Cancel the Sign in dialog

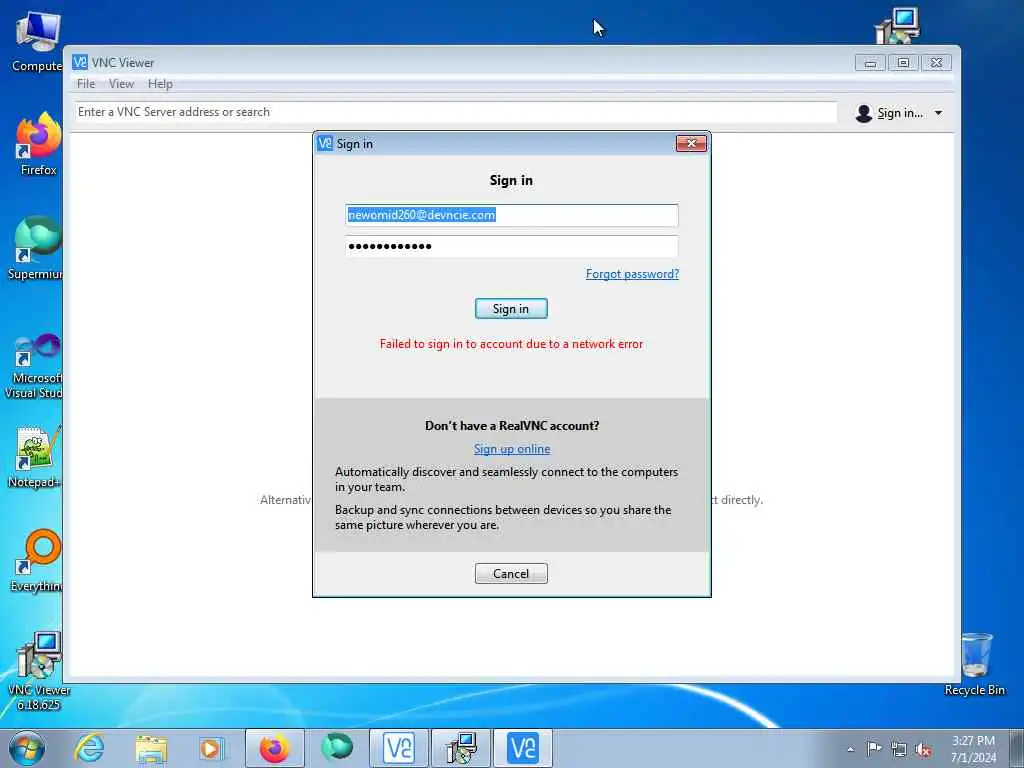click(511, 573)
